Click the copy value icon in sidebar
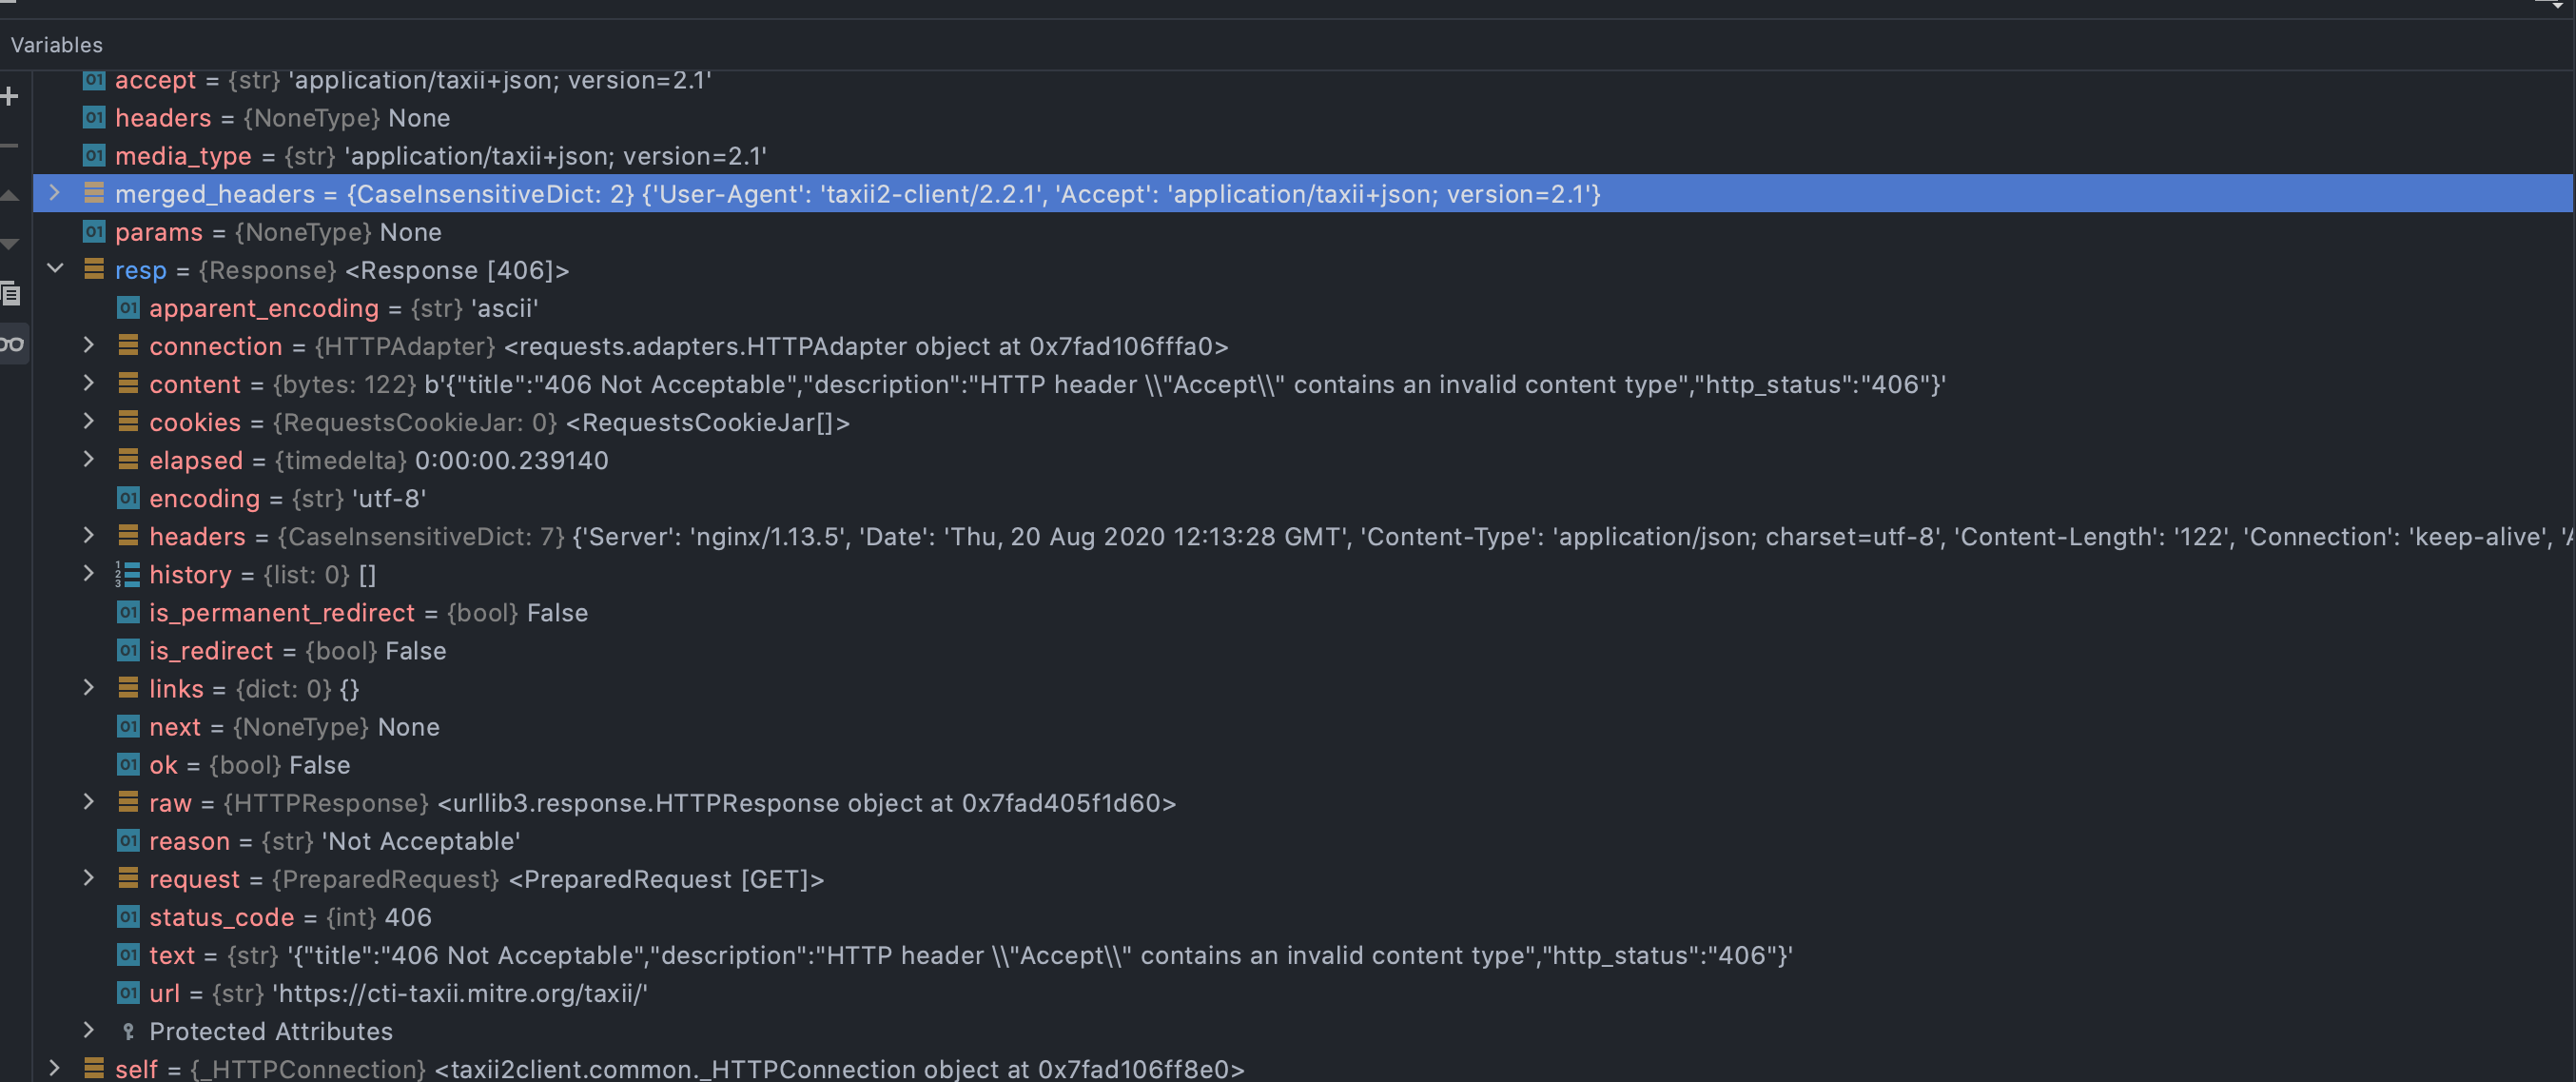The height and width of the screenshot is (1082, 2576). (11, 295)
